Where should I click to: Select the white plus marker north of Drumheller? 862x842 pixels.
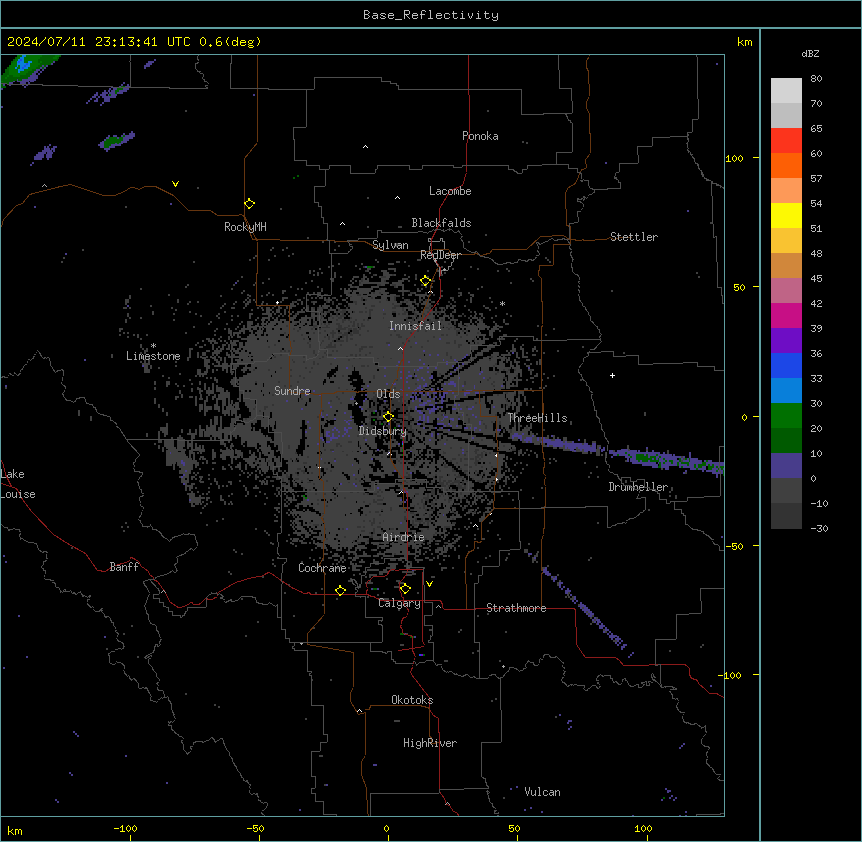point(612,375)
